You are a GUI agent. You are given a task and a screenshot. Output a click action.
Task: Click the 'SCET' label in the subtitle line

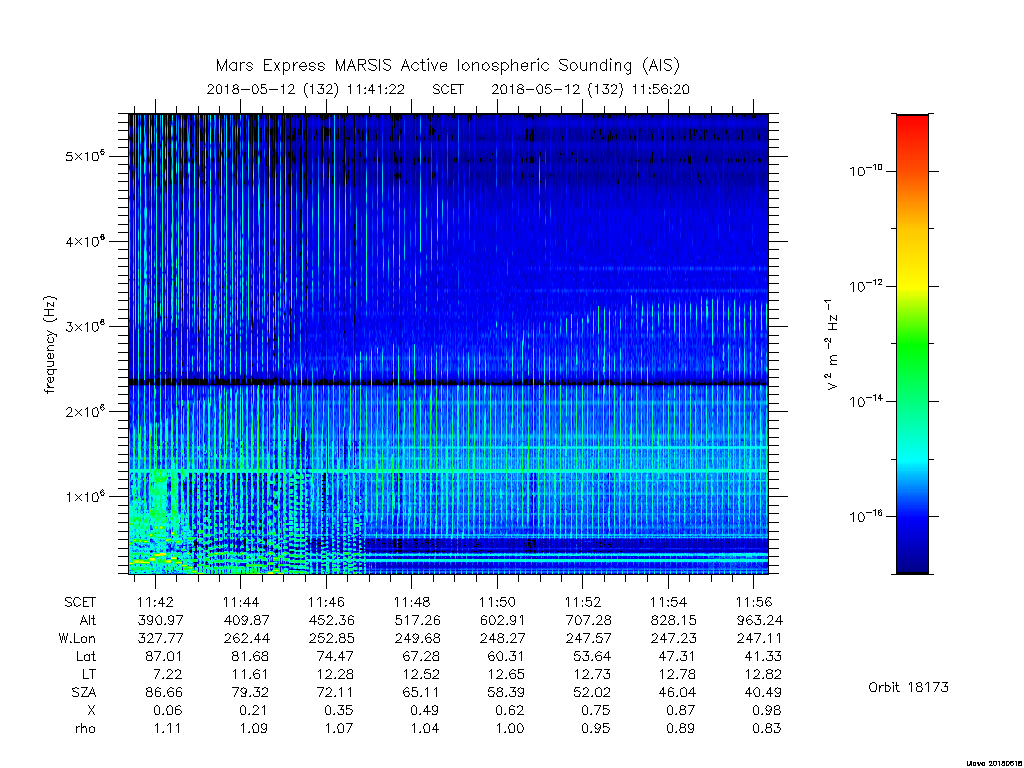point(448,89)
